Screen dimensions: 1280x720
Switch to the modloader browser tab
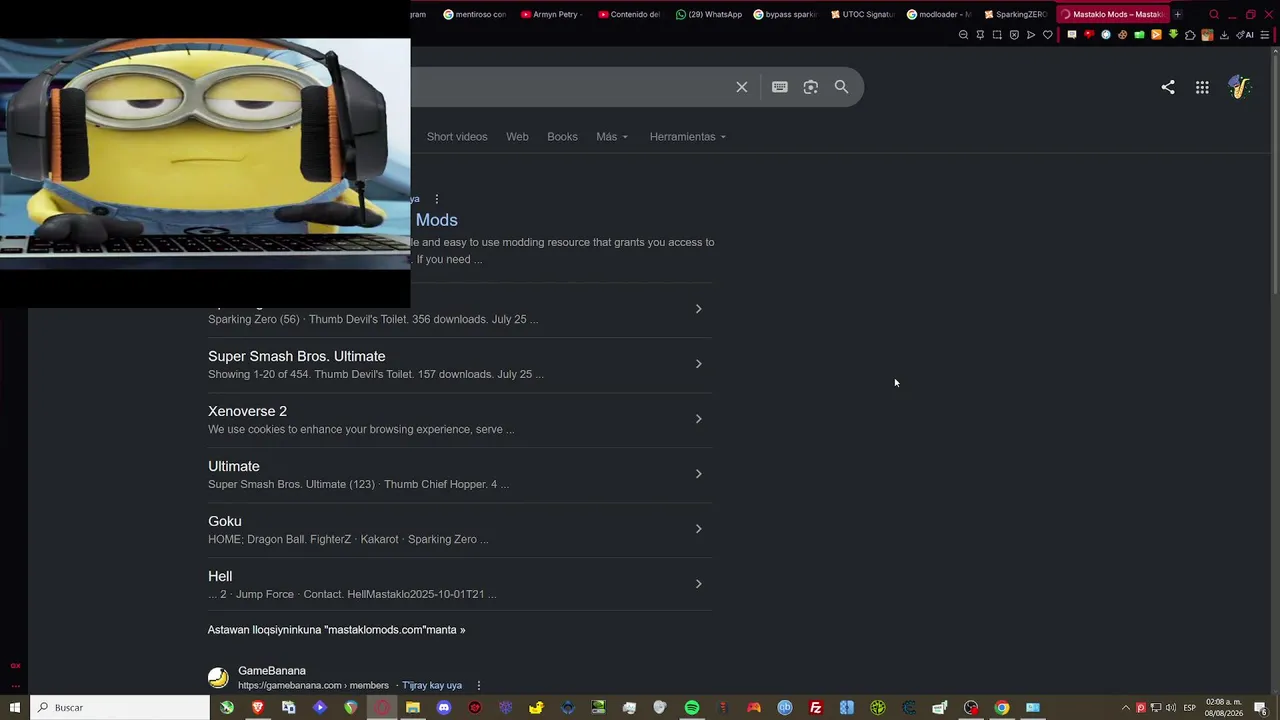click(940, 14)
